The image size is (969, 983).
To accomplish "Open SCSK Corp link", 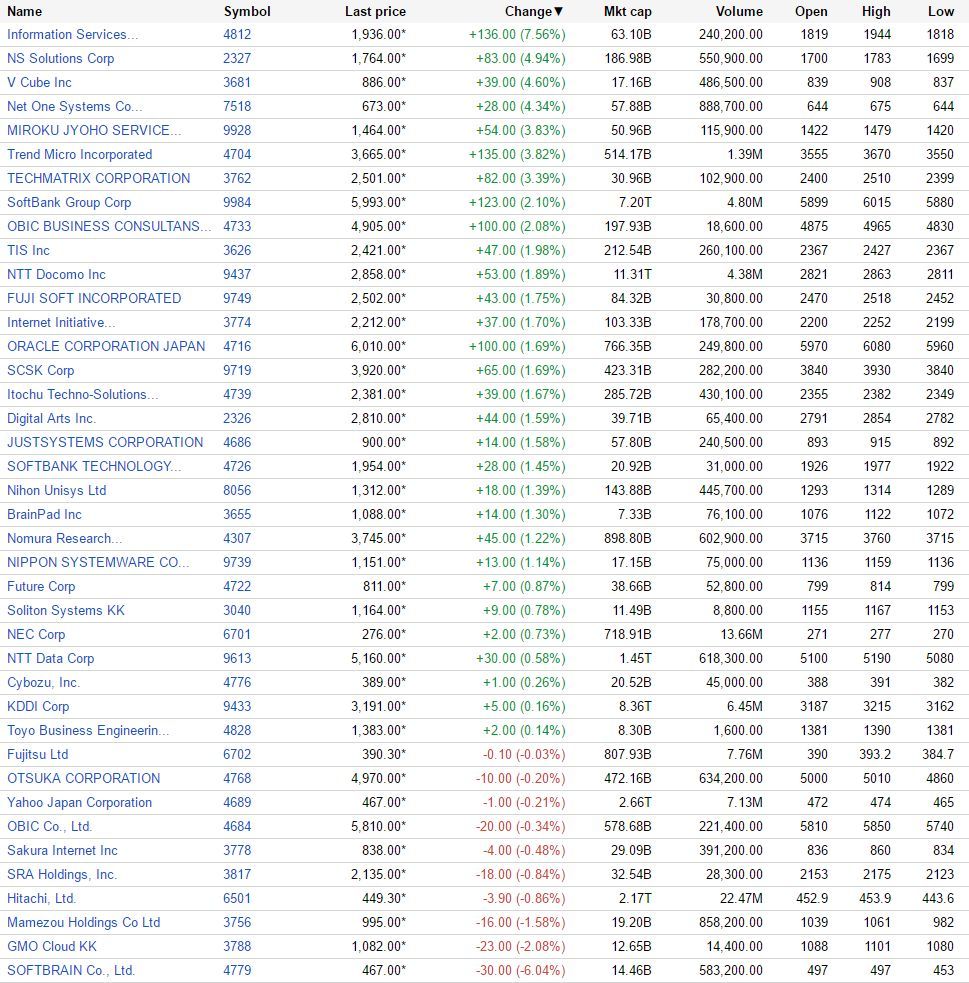I will [41, 371].
